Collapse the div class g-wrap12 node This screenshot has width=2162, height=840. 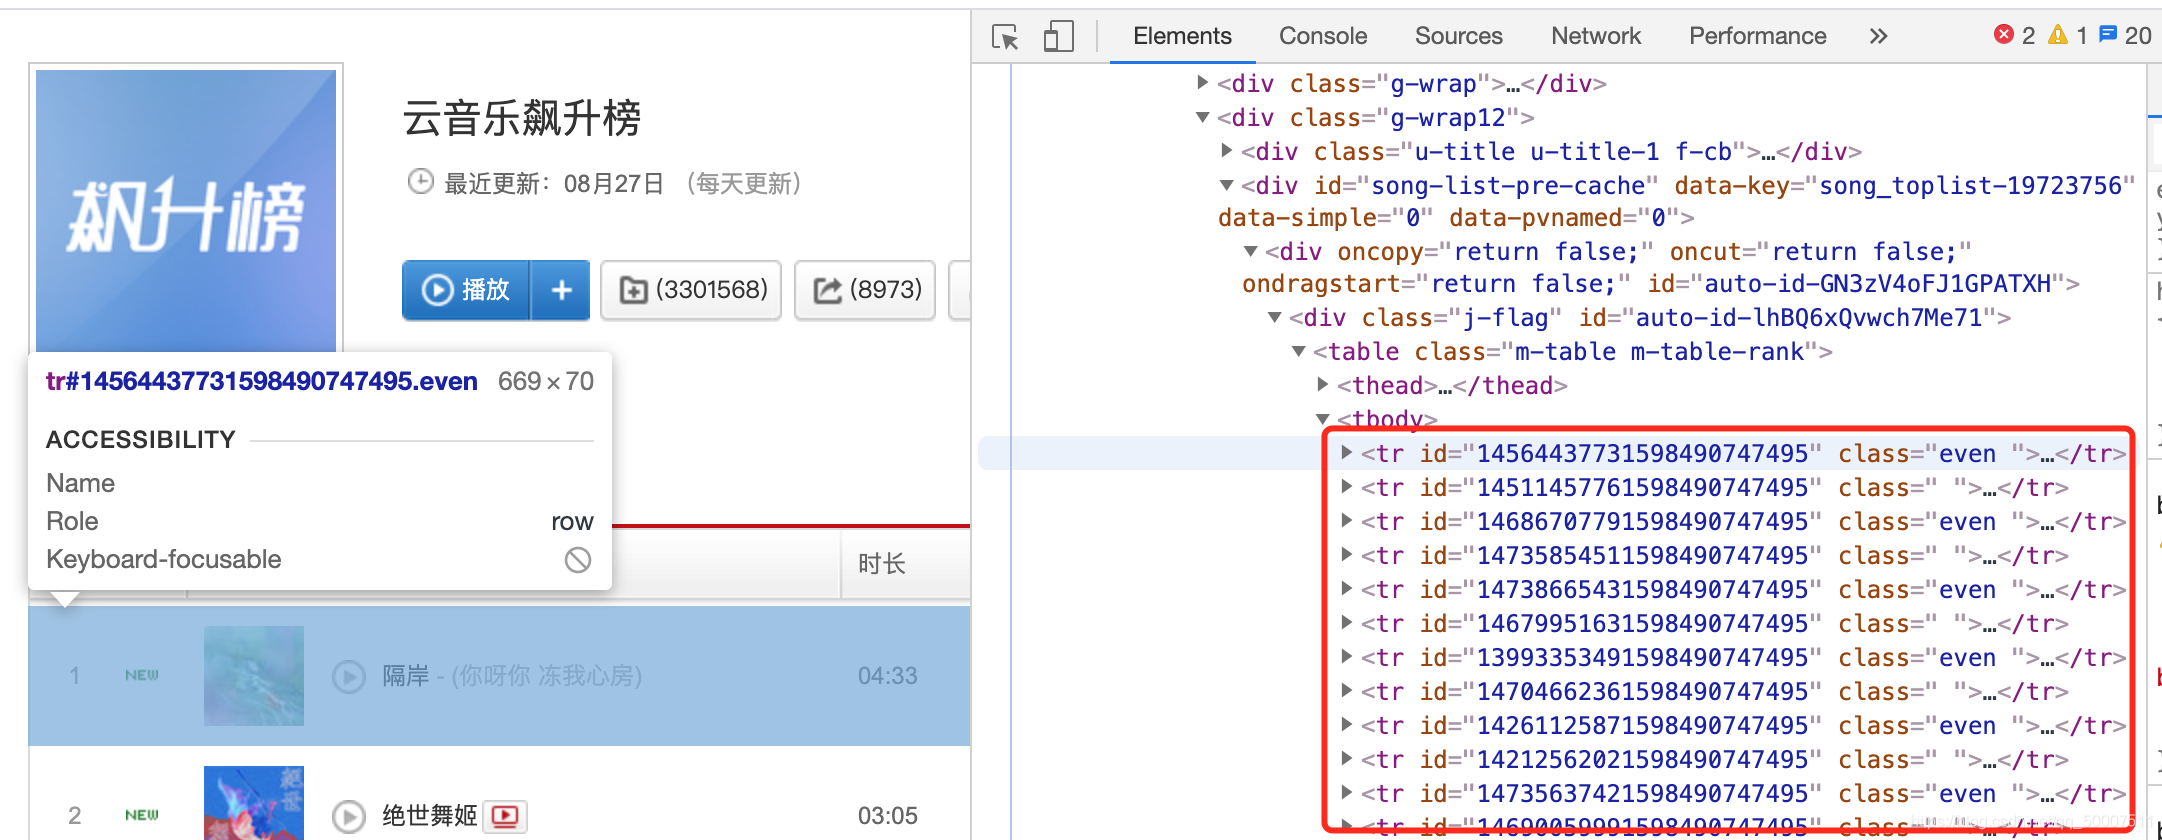click(x=1203, y=117)
